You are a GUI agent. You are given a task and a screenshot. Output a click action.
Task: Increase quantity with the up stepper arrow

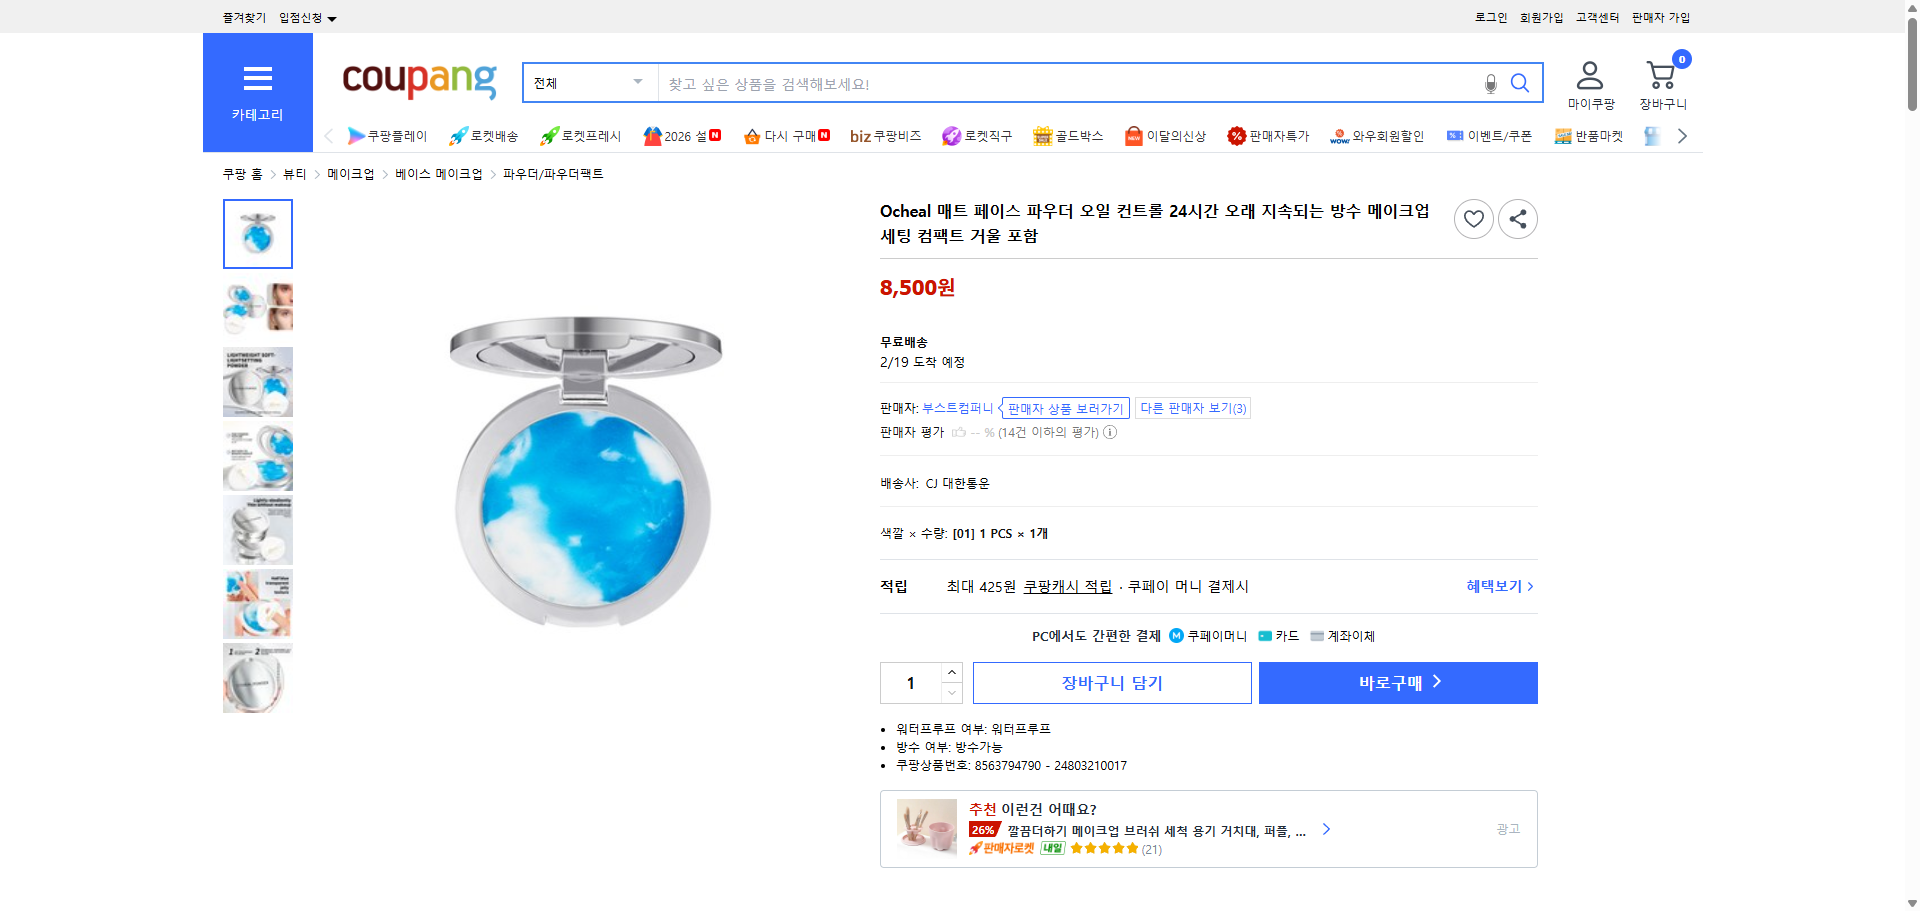coord(951,671)
